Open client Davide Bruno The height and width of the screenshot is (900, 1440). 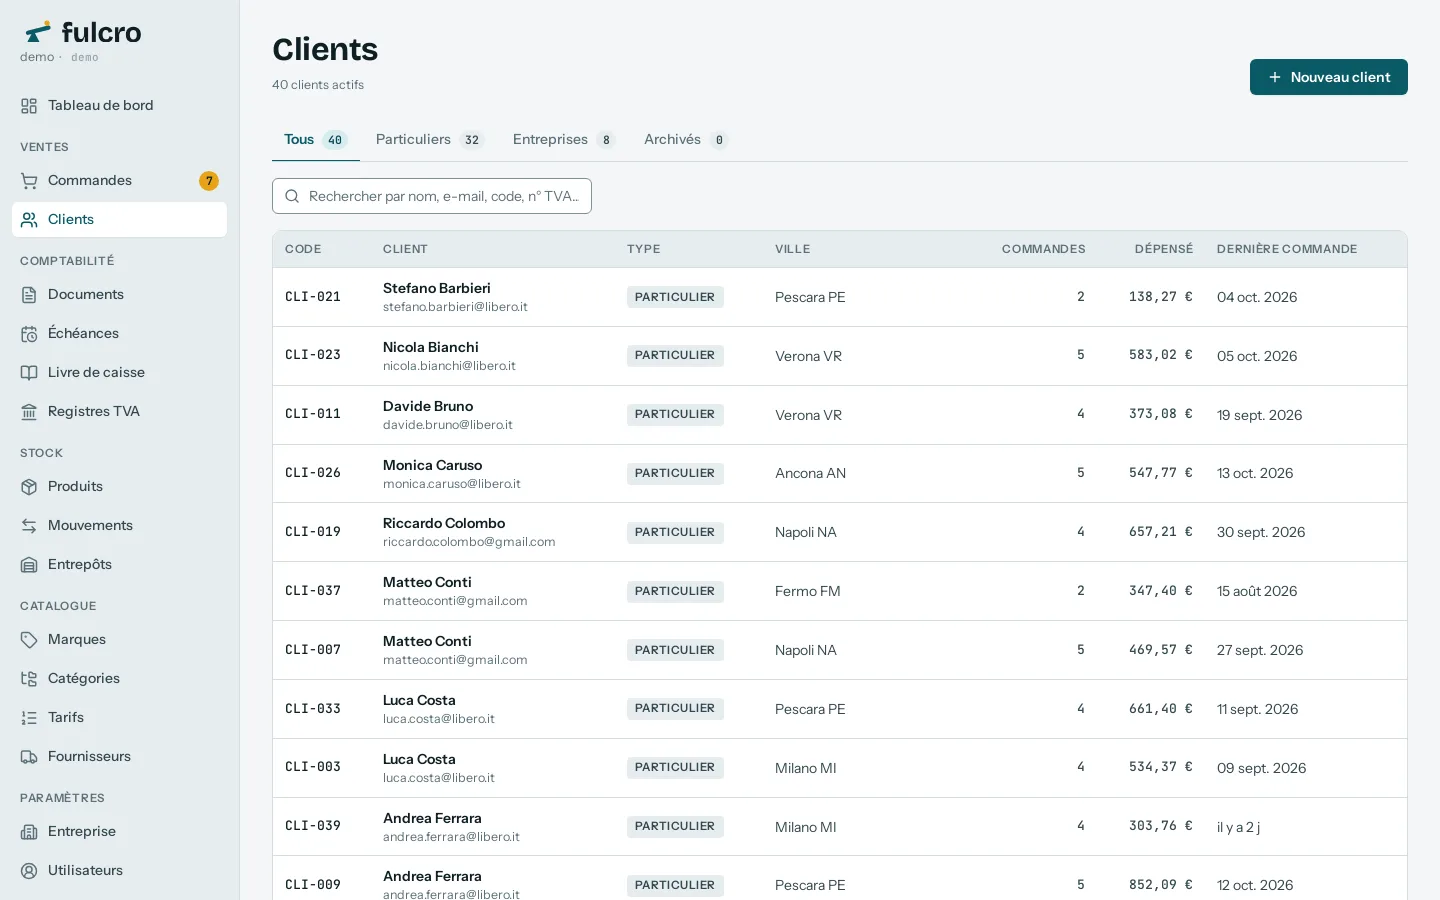click(x=428, y=406)
